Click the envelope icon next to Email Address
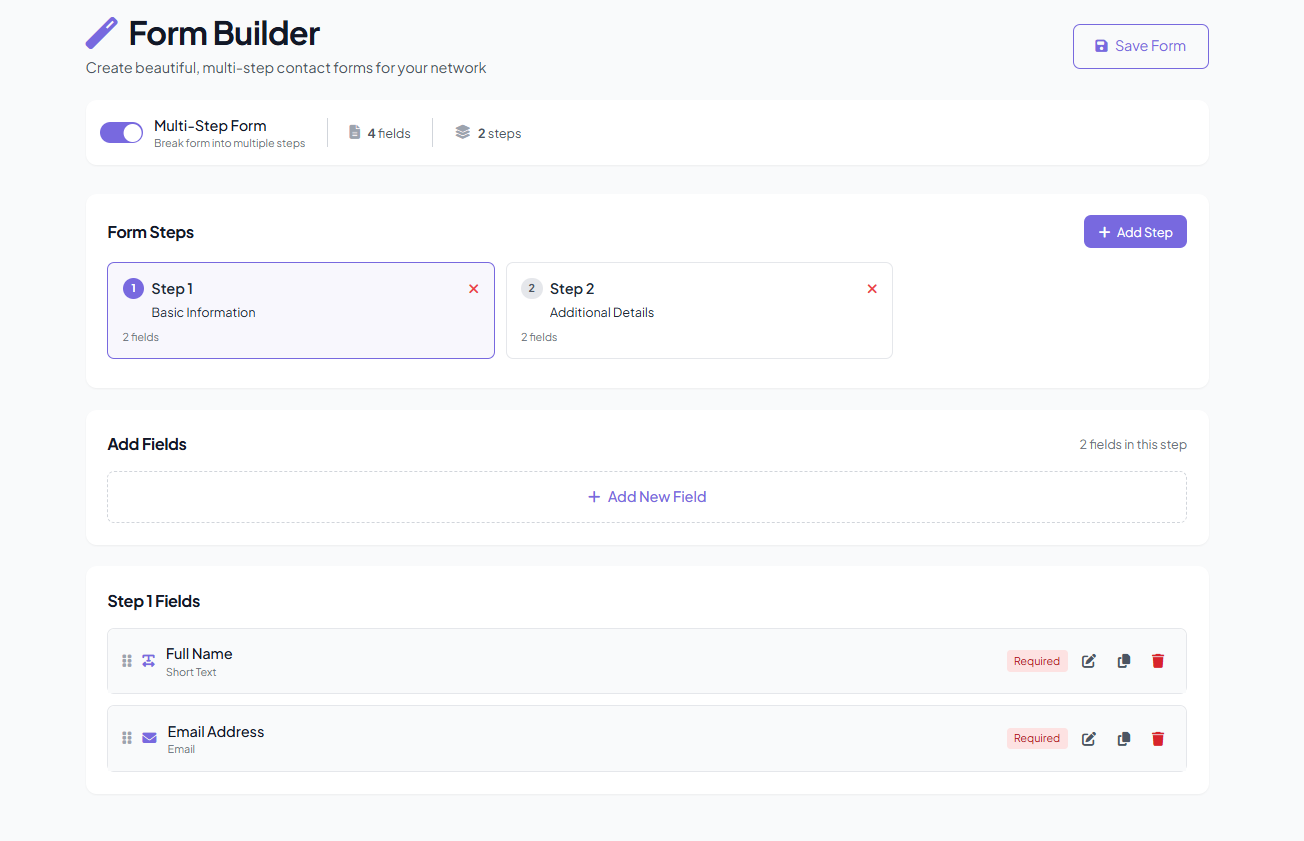 click(x=148, y=738)
